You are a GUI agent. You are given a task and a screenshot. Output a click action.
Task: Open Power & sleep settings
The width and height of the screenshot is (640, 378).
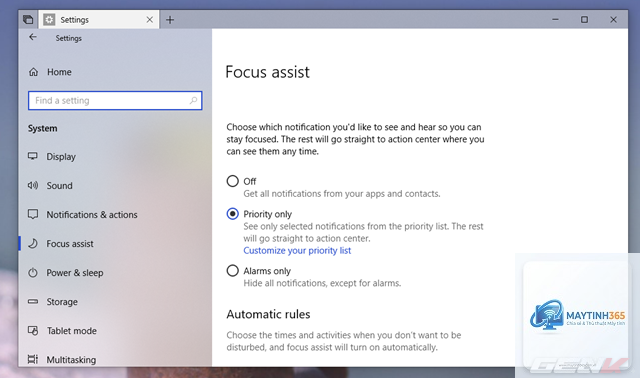(x=75, y=273)
